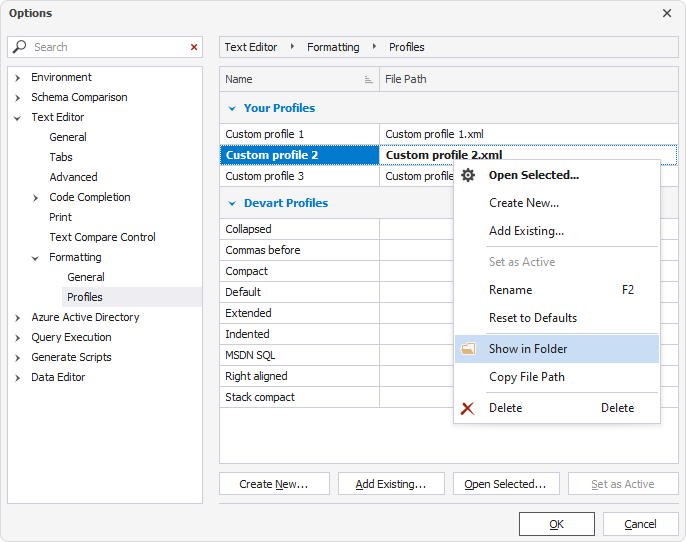Click the gear icon beside Open Selected
Image resolution: width=686 pixels, height=542 pixels.
(x=468, y=175)
